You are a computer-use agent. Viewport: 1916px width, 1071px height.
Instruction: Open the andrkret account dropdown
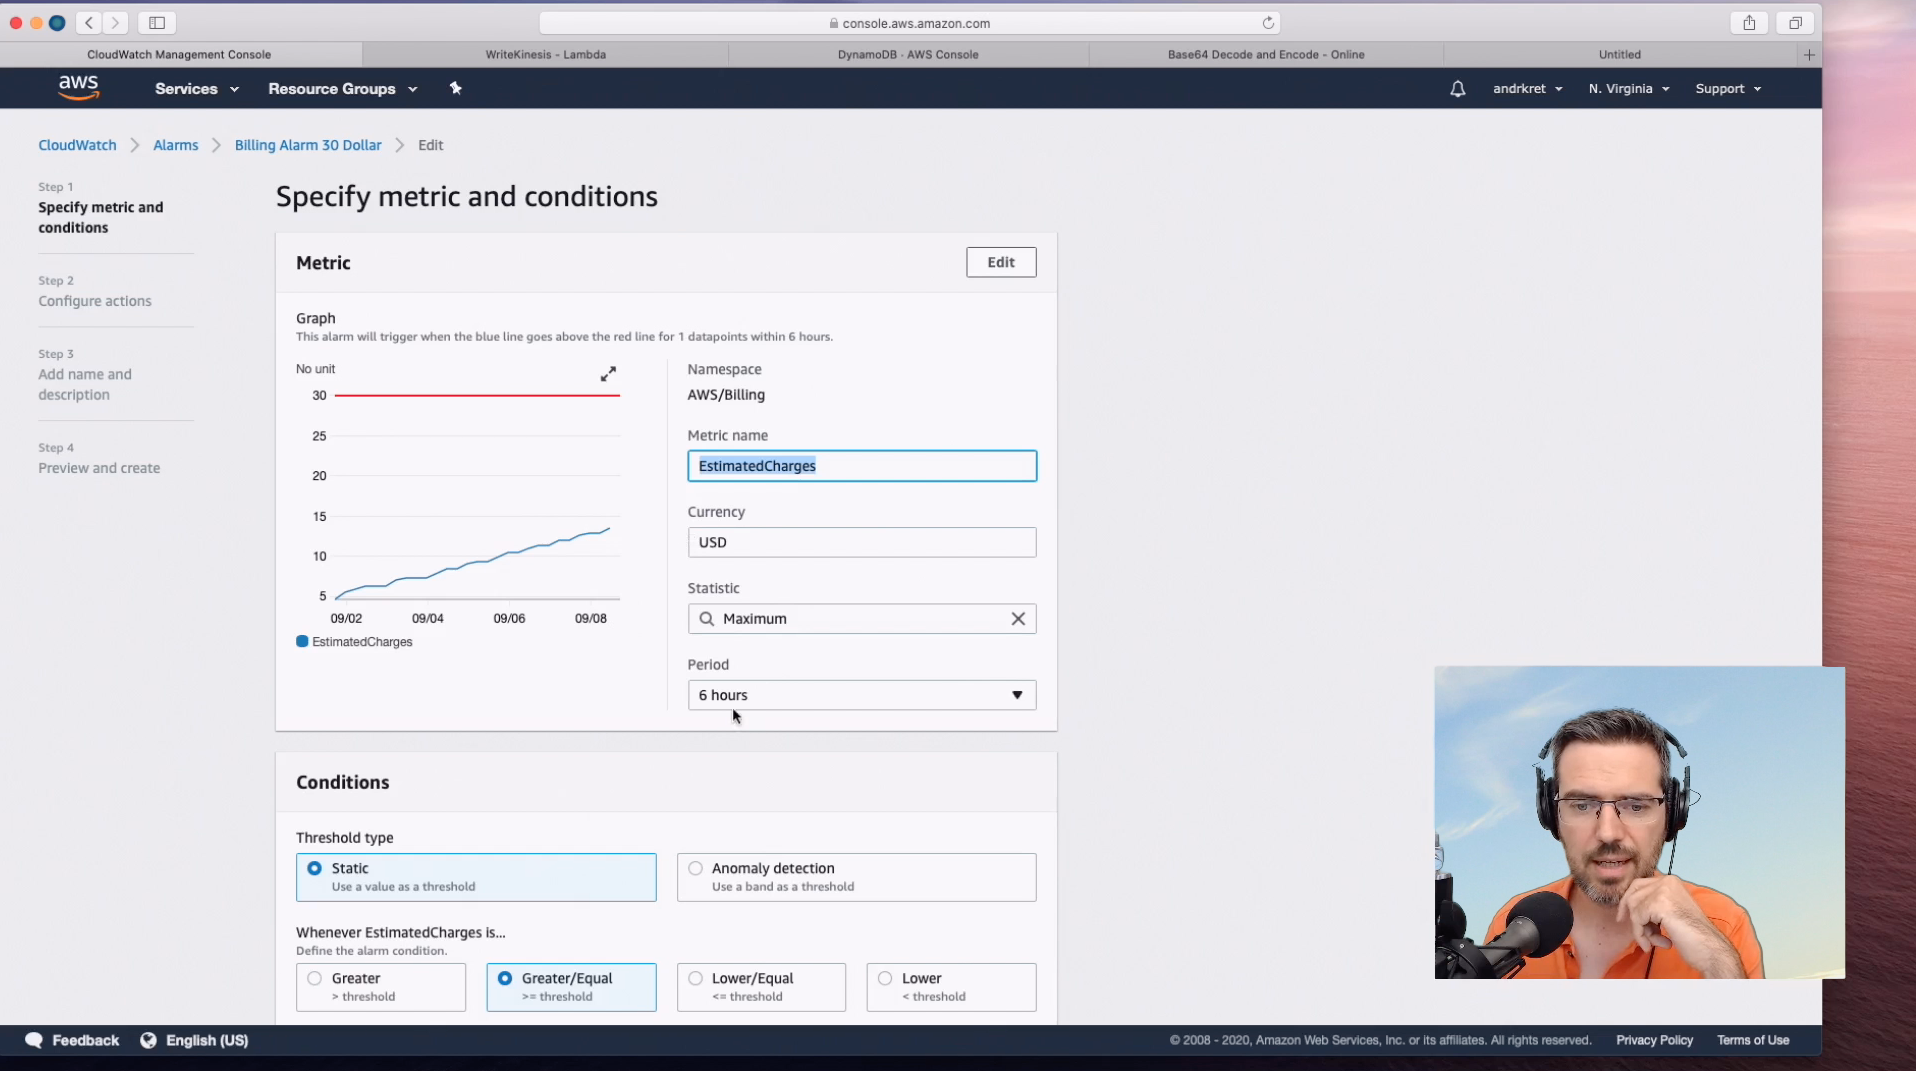[x=1527, y=89]
